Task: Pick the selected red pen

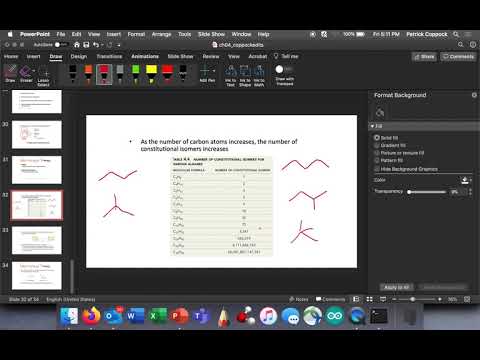Action: point(104,74)
